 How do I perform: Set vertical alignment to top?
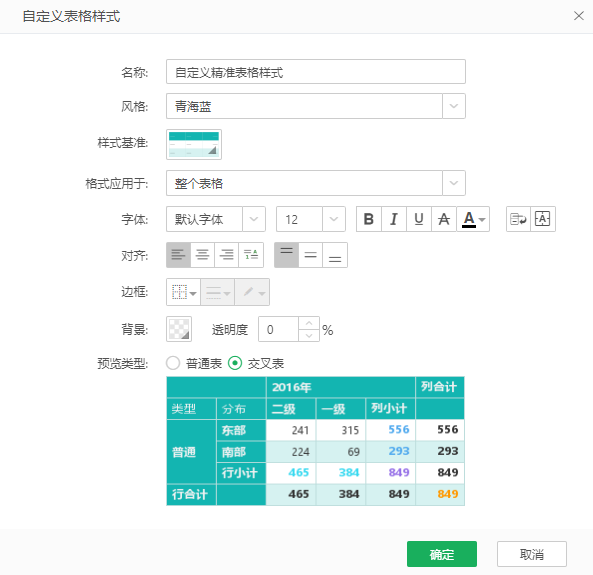[x=286, y=255]
